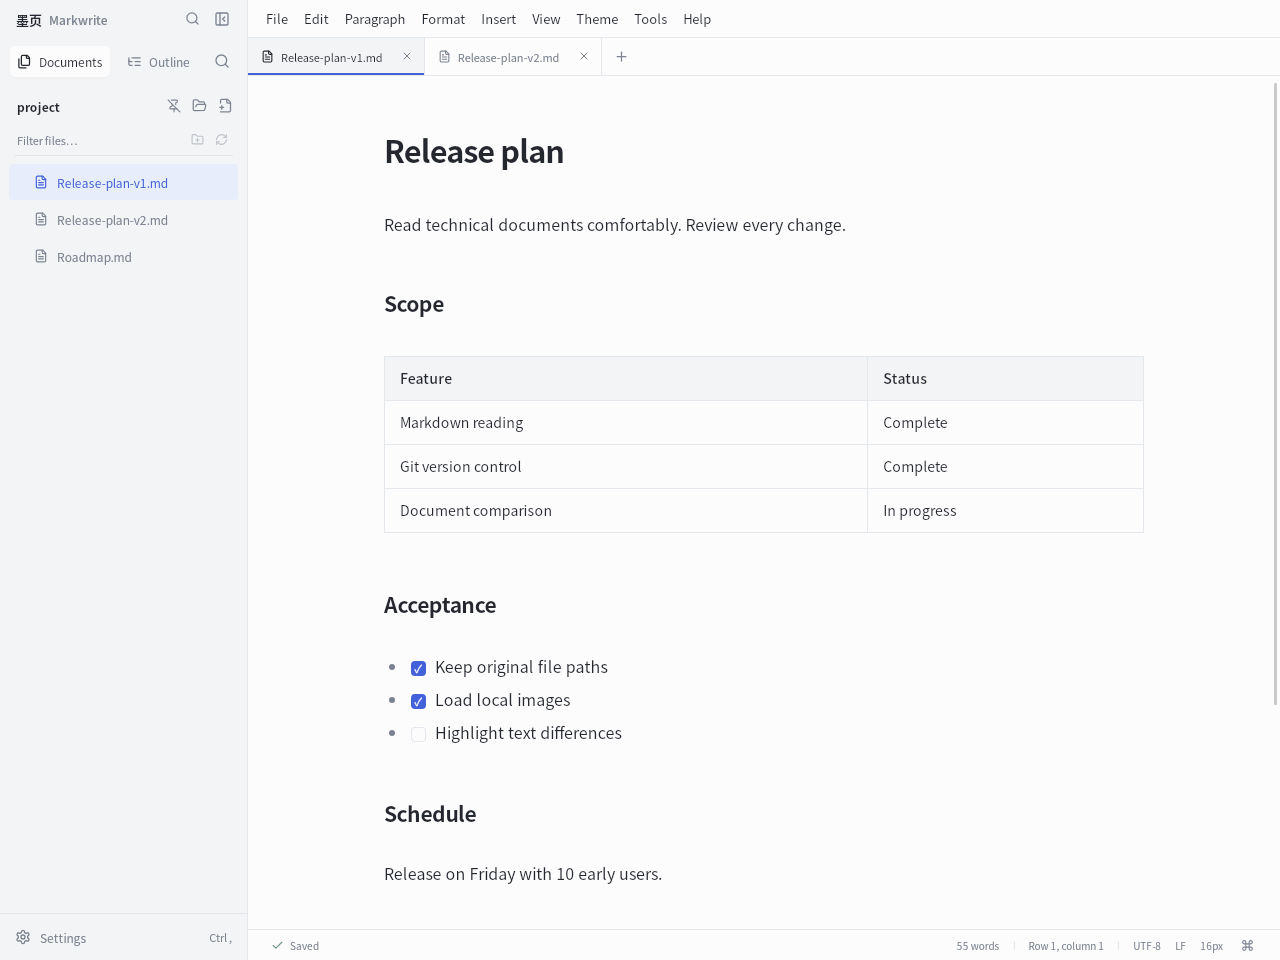Add a new tab with plus button
1280x960 pixels.
[x=621, y=57]
